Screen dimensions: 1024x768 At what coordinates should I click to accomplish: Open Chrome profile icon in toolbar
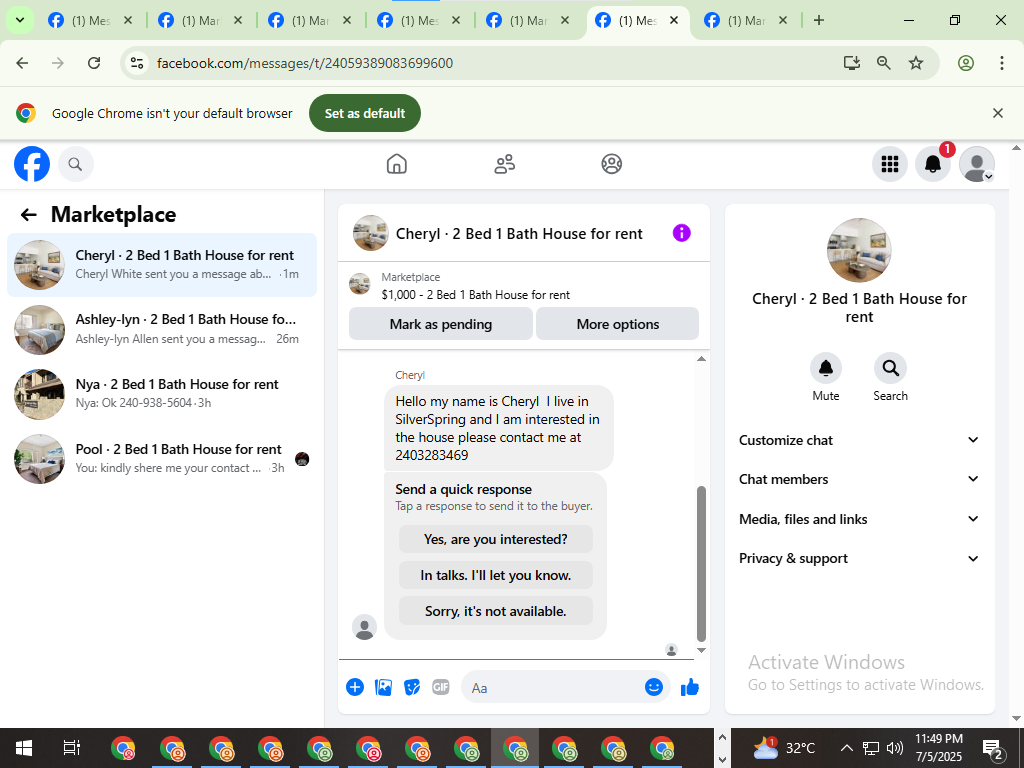[966, 63]
